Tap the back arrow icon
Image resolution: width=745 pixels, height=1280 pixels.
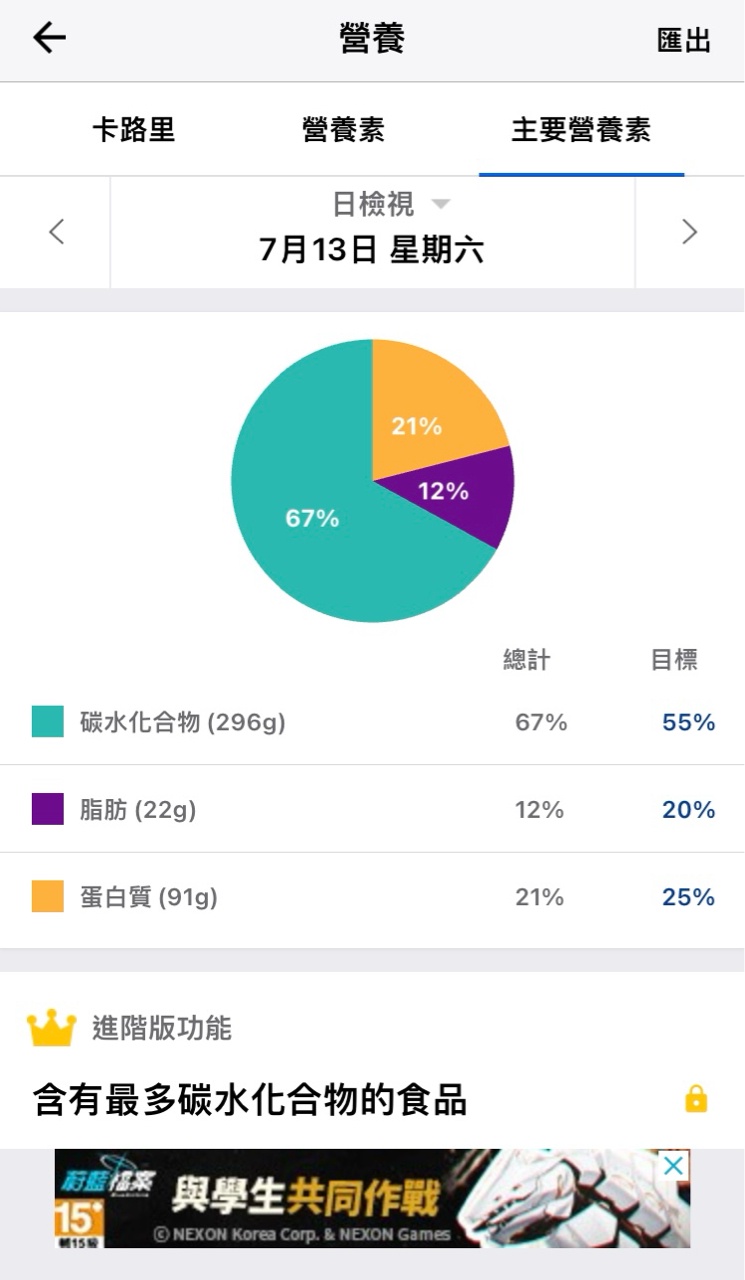pyautogui.click(x=49, y=38)
